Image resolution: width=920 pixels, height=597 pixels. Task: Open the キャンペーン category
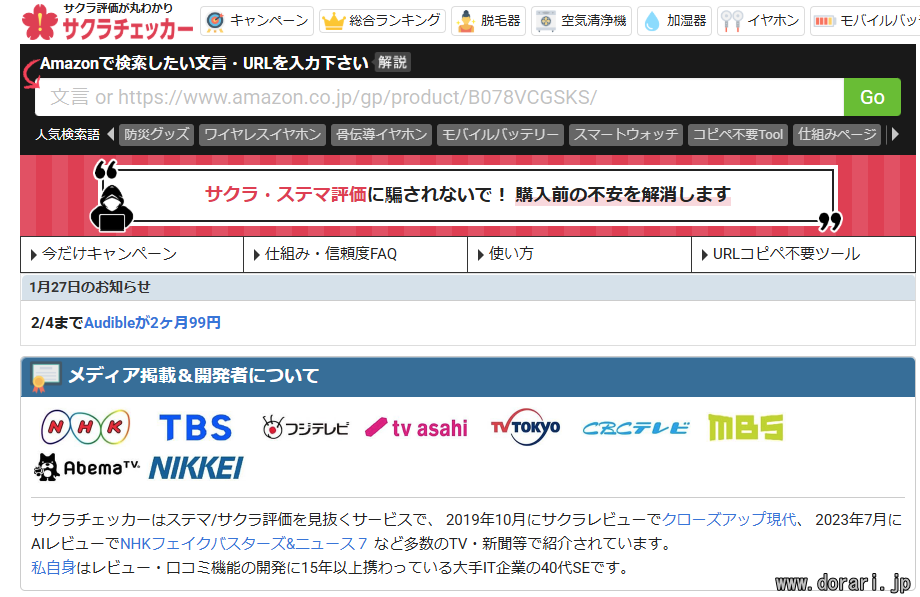pos(257,21)
